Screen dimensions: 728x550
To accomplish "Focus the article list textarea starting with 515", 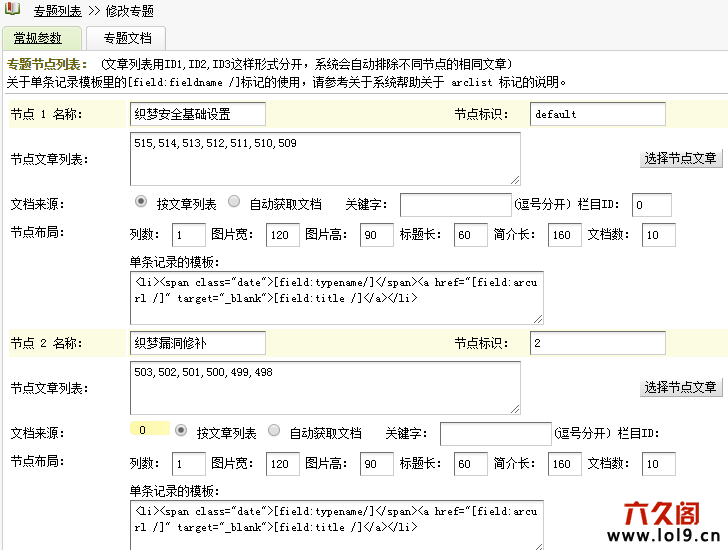I will pos(325,159).
